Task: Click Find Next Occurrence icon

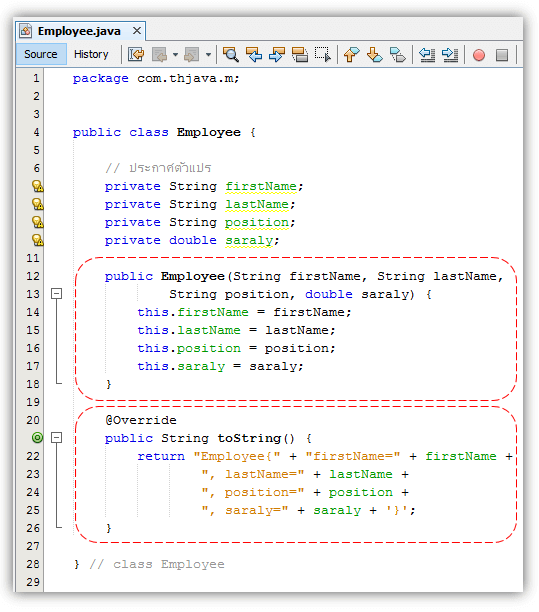Action: [277, 54]
